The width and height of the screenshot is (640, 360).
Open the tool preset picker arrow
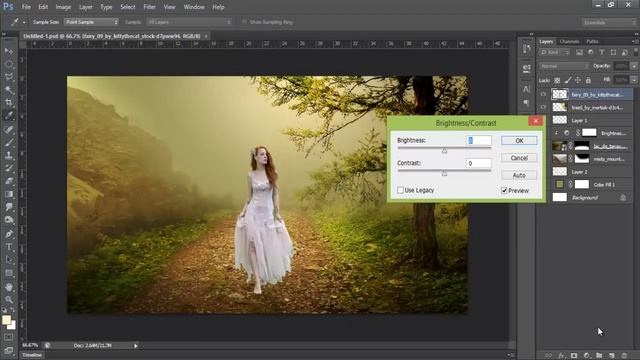(x=24, y=22)
